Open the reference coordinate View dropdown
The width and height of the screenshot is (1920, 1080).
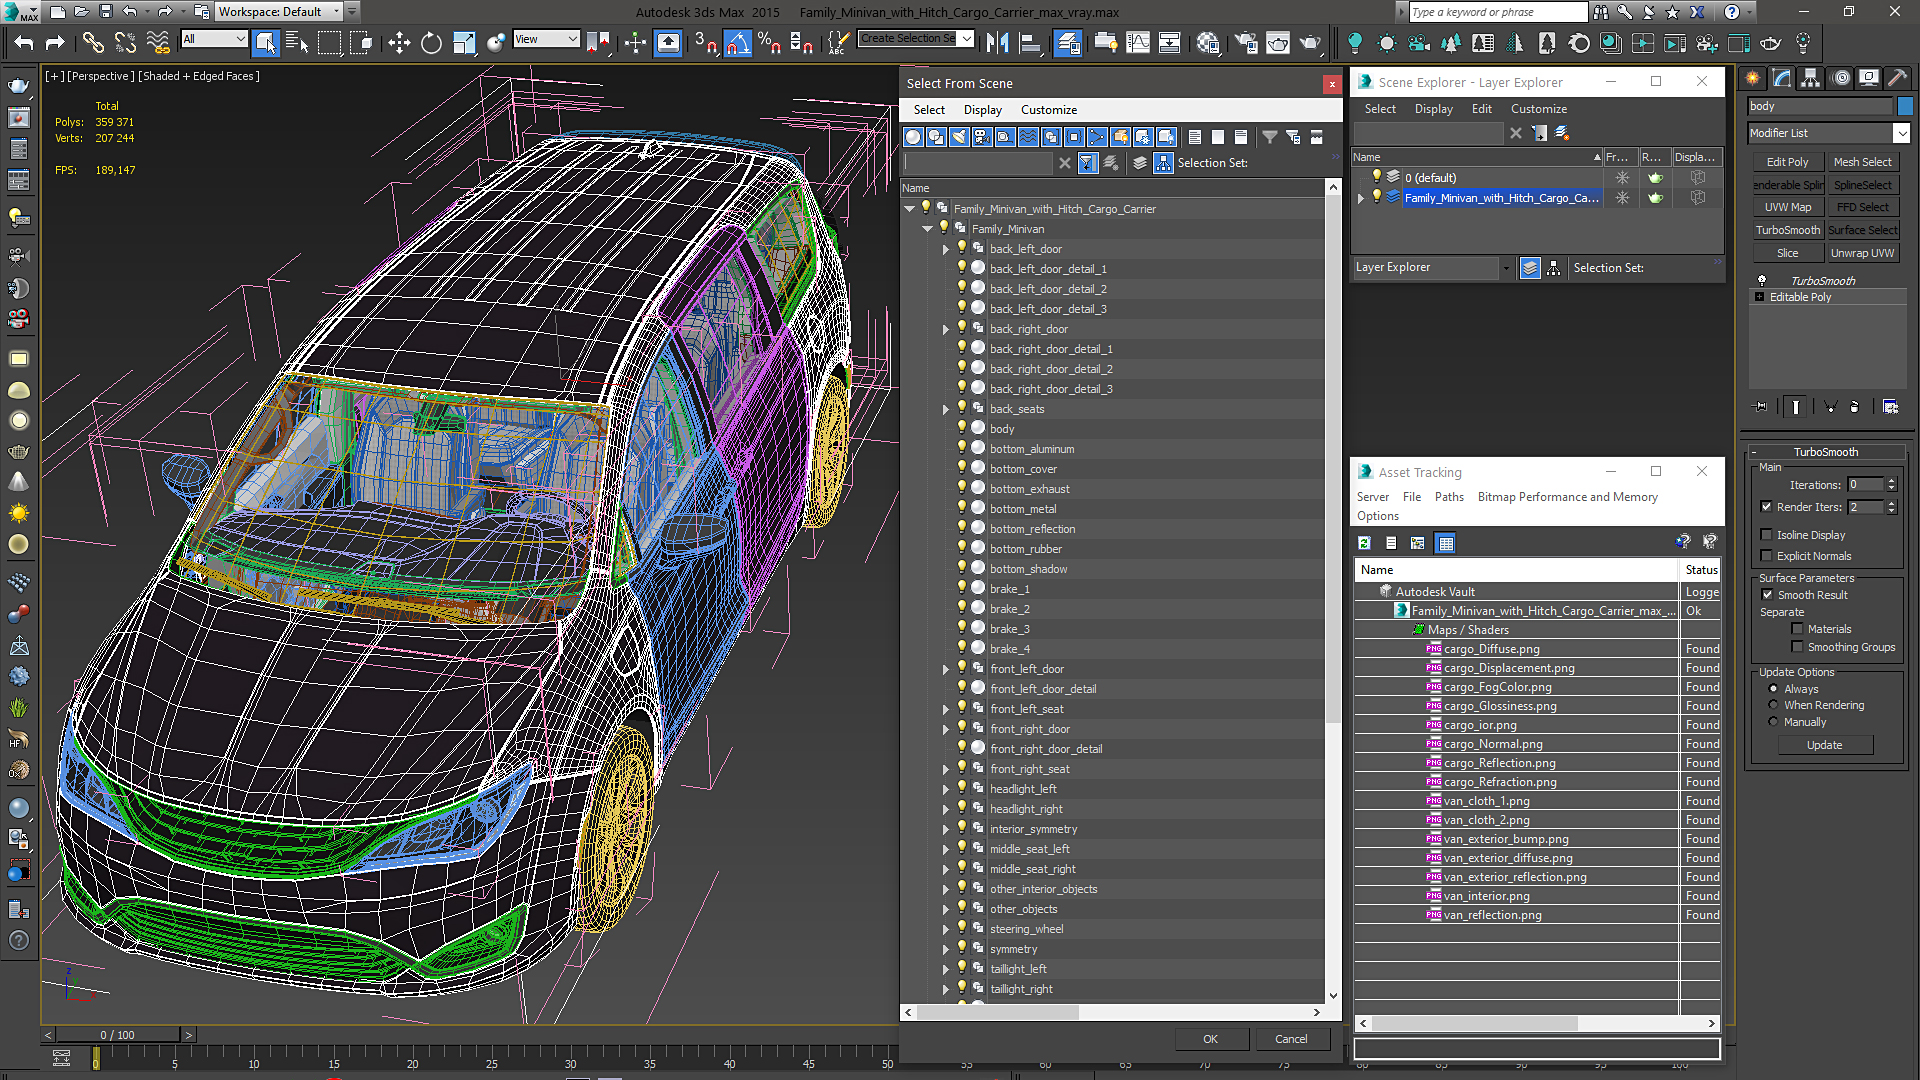click(x=546, y=39)
